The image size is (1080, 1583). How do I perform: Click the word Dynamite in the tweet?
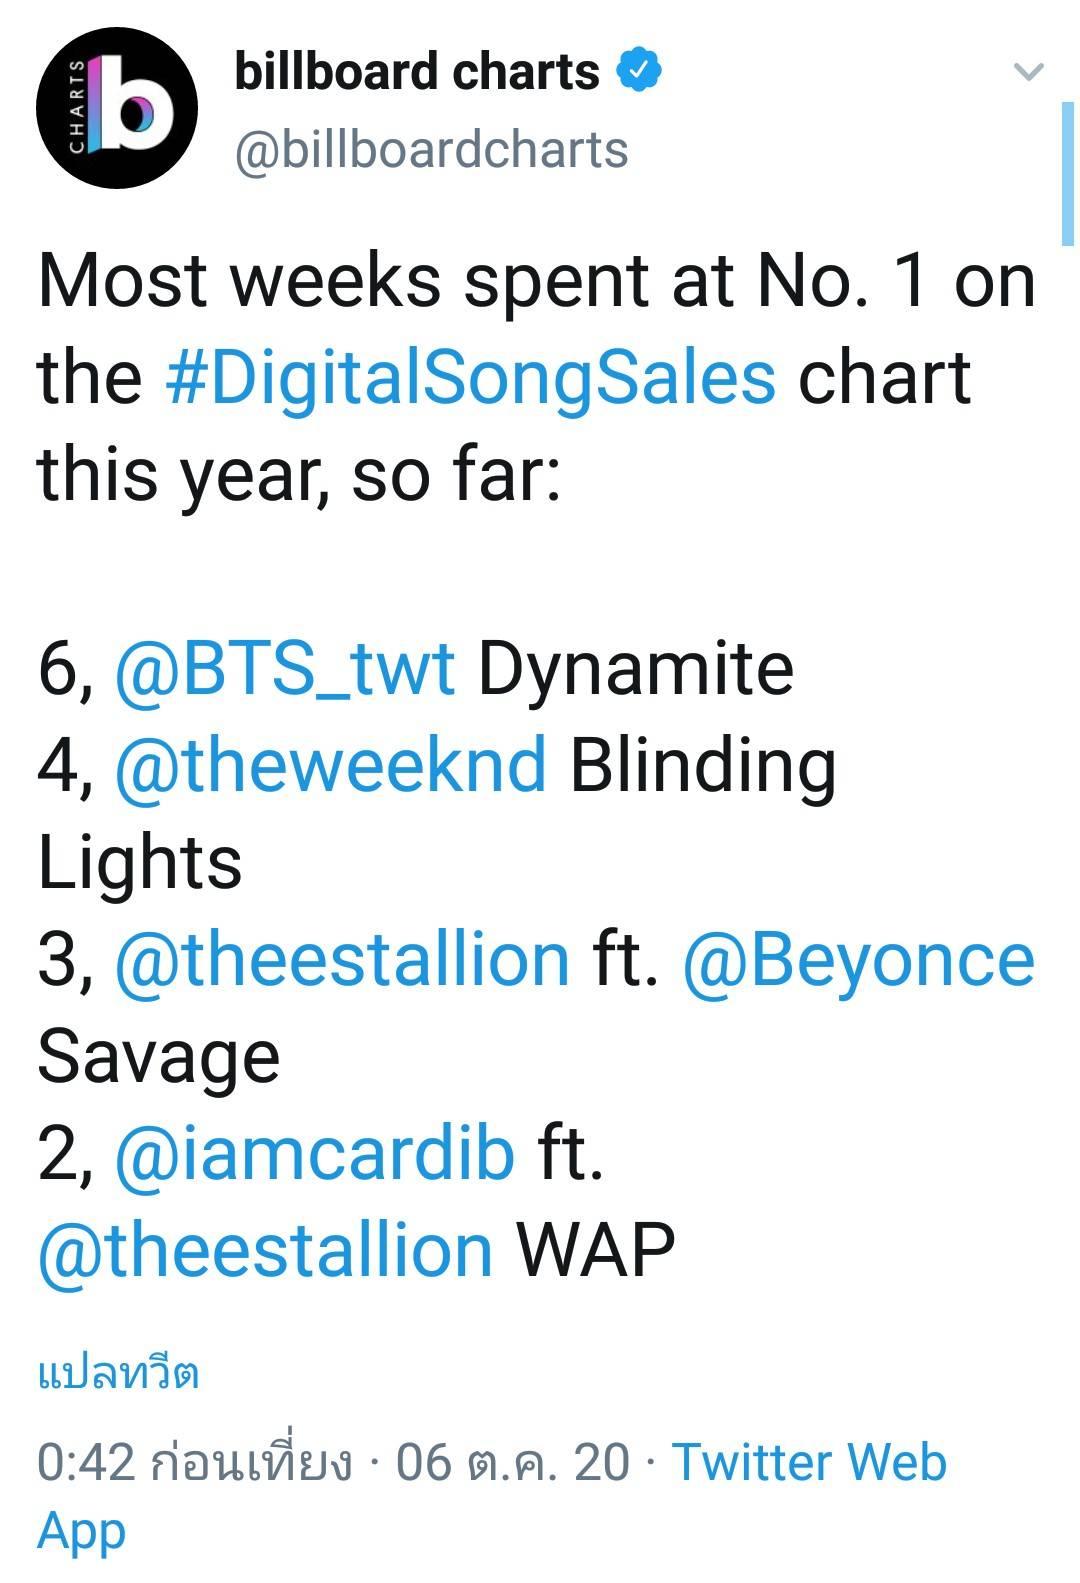coord(636,668)
